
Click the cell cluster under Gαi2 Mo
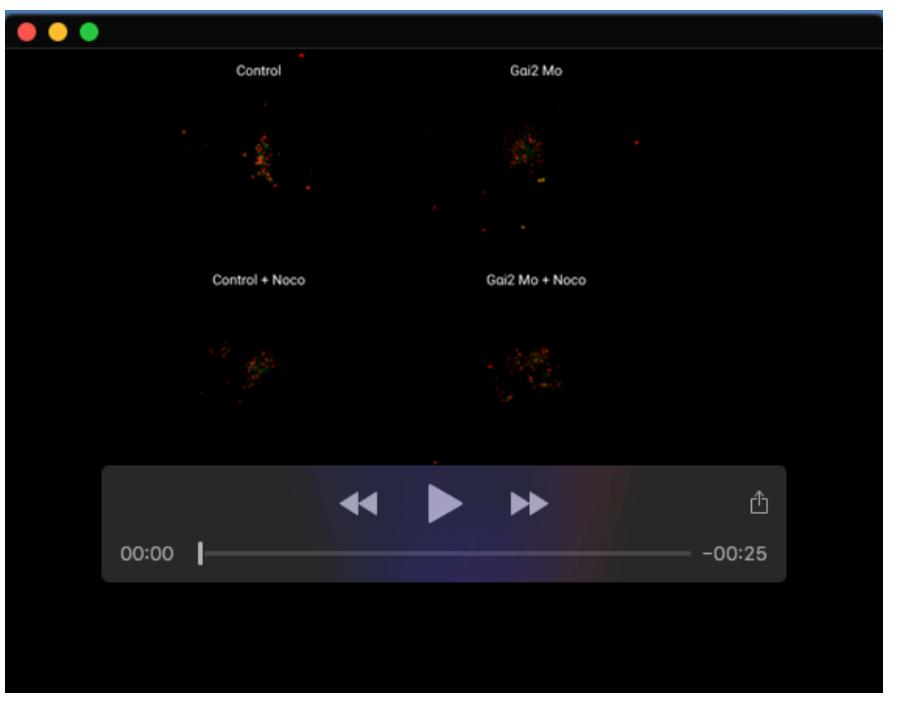(x=524, y=150)
